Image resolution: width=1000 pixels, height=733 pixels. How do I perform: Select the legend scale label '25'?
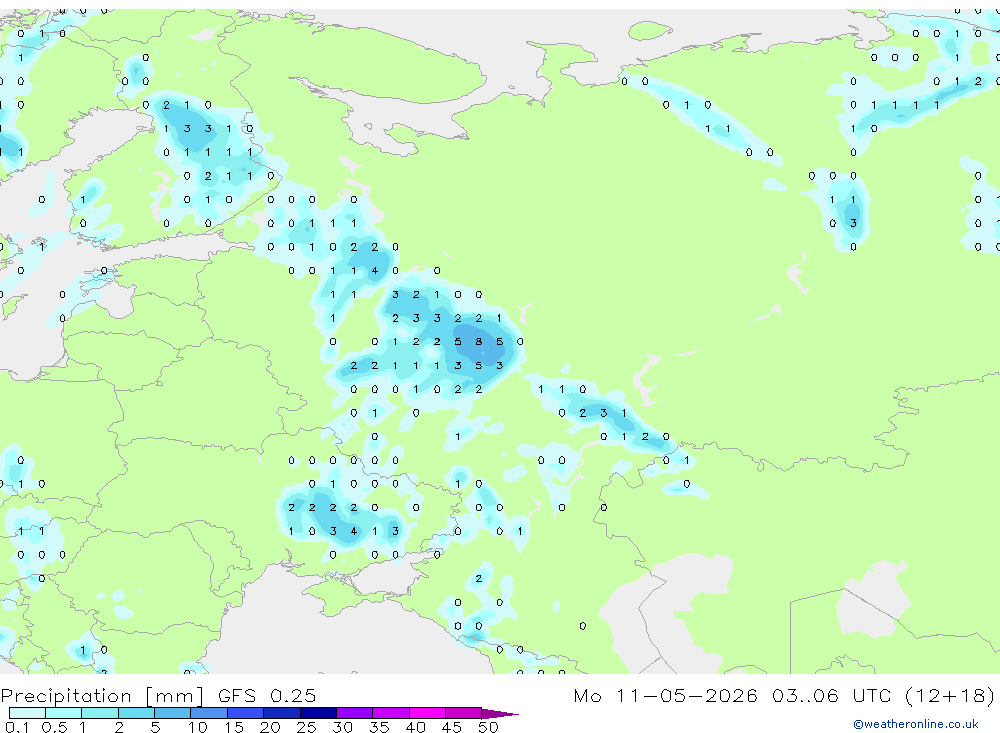[306, 727]
